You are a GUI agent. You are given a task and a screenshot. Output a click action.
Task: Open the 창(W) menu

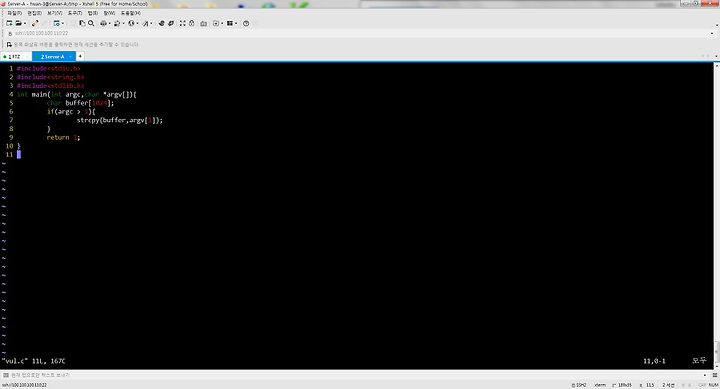click(x=109, y=13)
